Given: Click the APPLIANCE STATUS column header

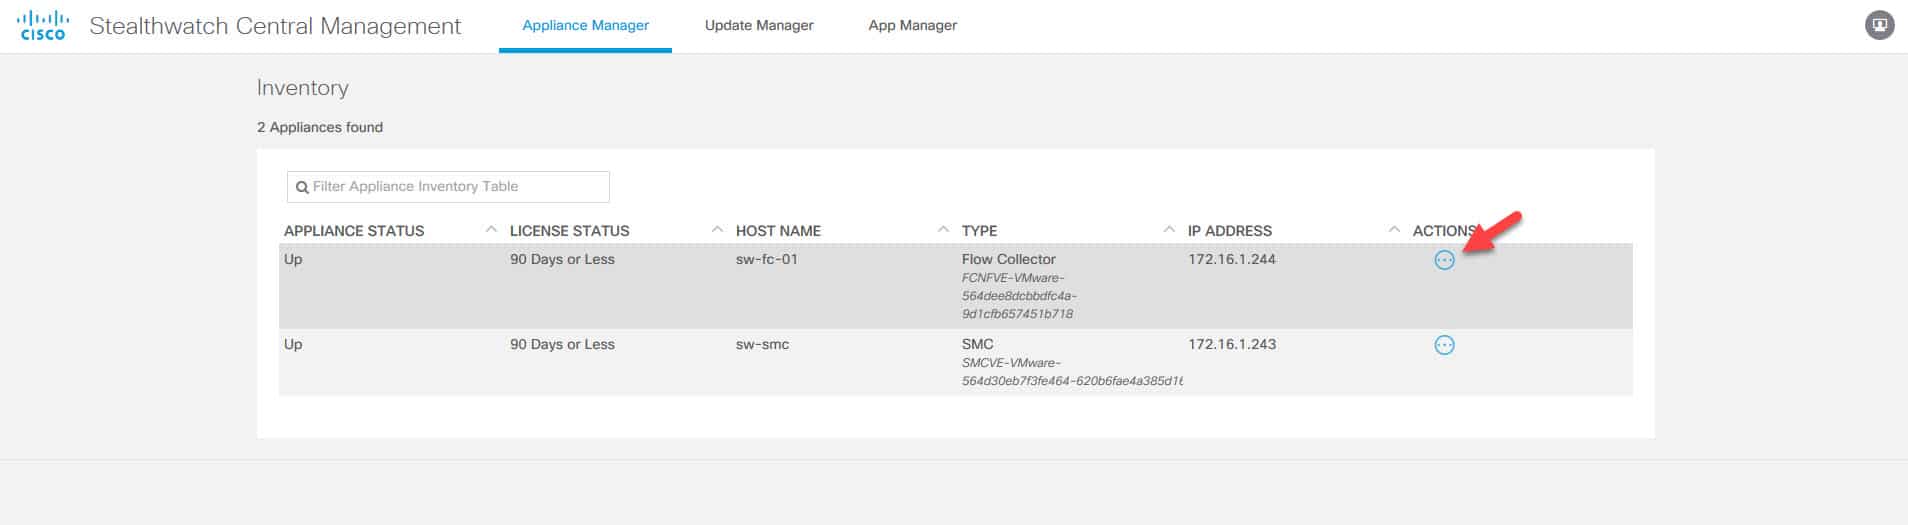Looking at the screenshot, I should 354,231.
